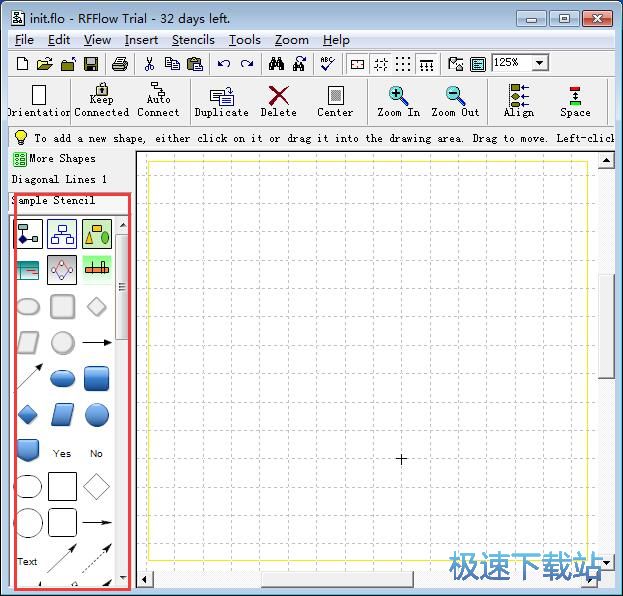The image size is (623, 596).
Task: Toggle Auto Connect mode
Action: pyautogui.click(x=158, y=101)
